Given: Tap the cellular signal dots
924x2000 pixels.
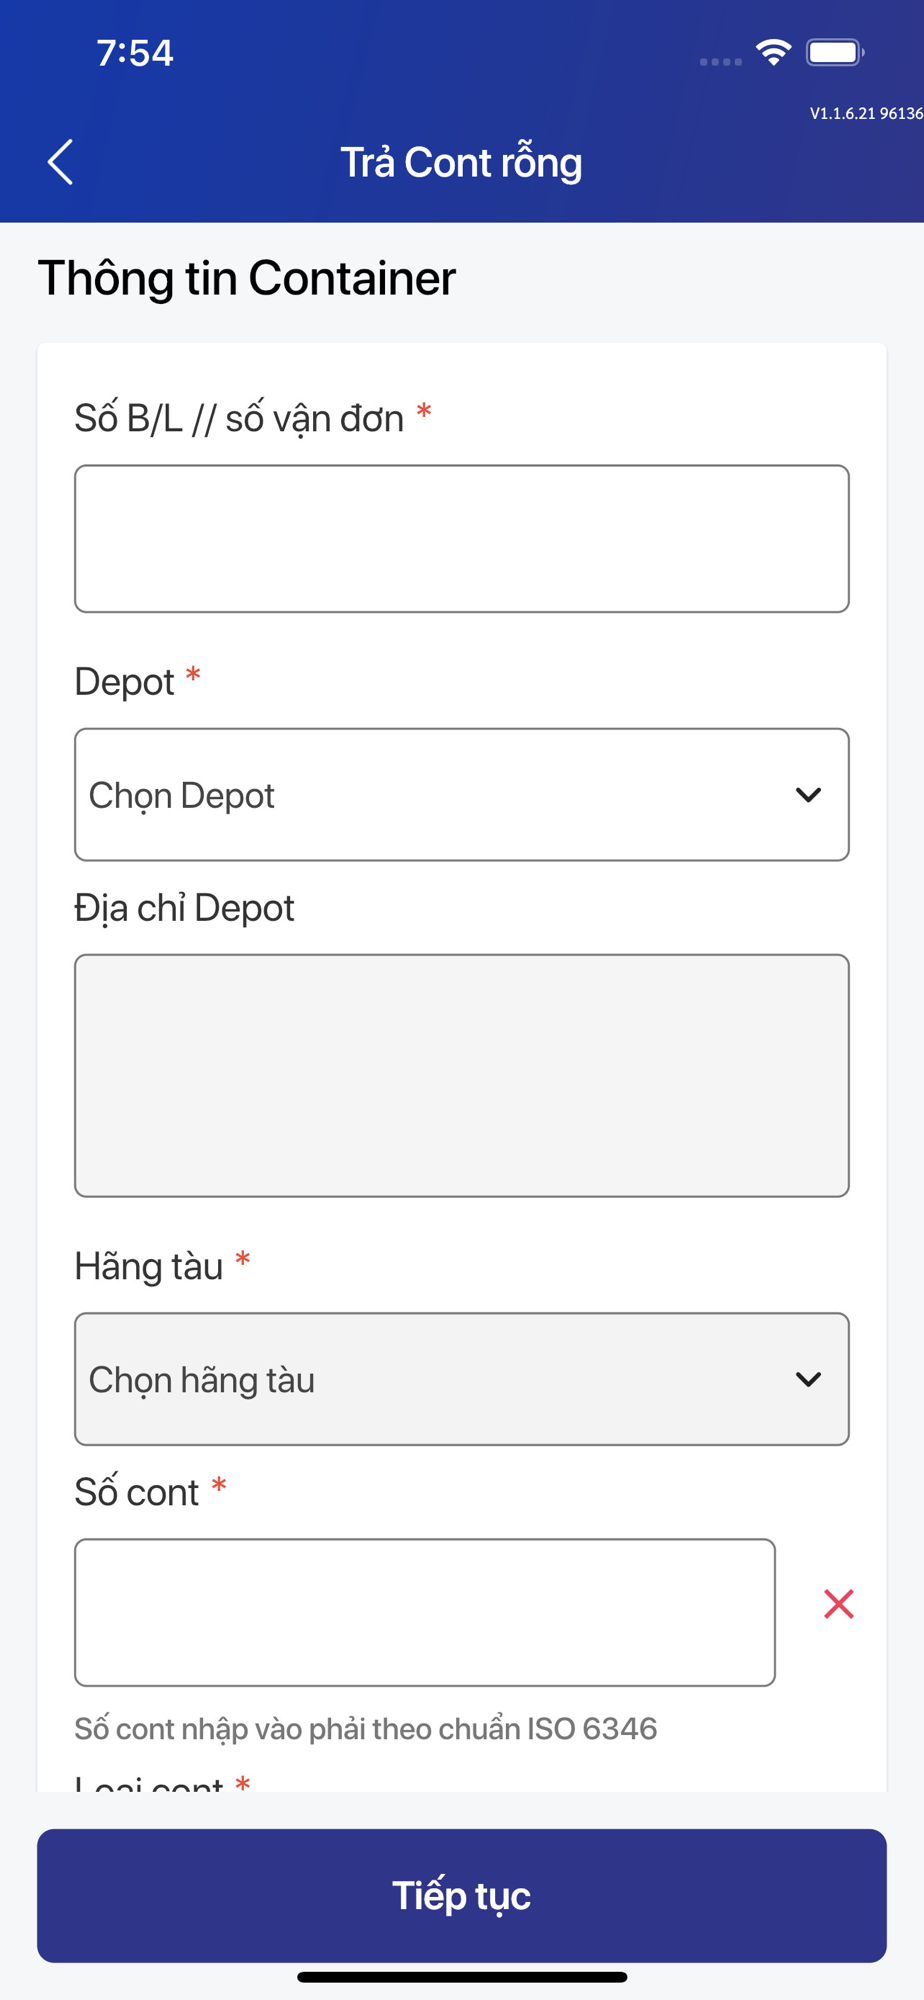Looking at the screenshot, I should (720, 62).
